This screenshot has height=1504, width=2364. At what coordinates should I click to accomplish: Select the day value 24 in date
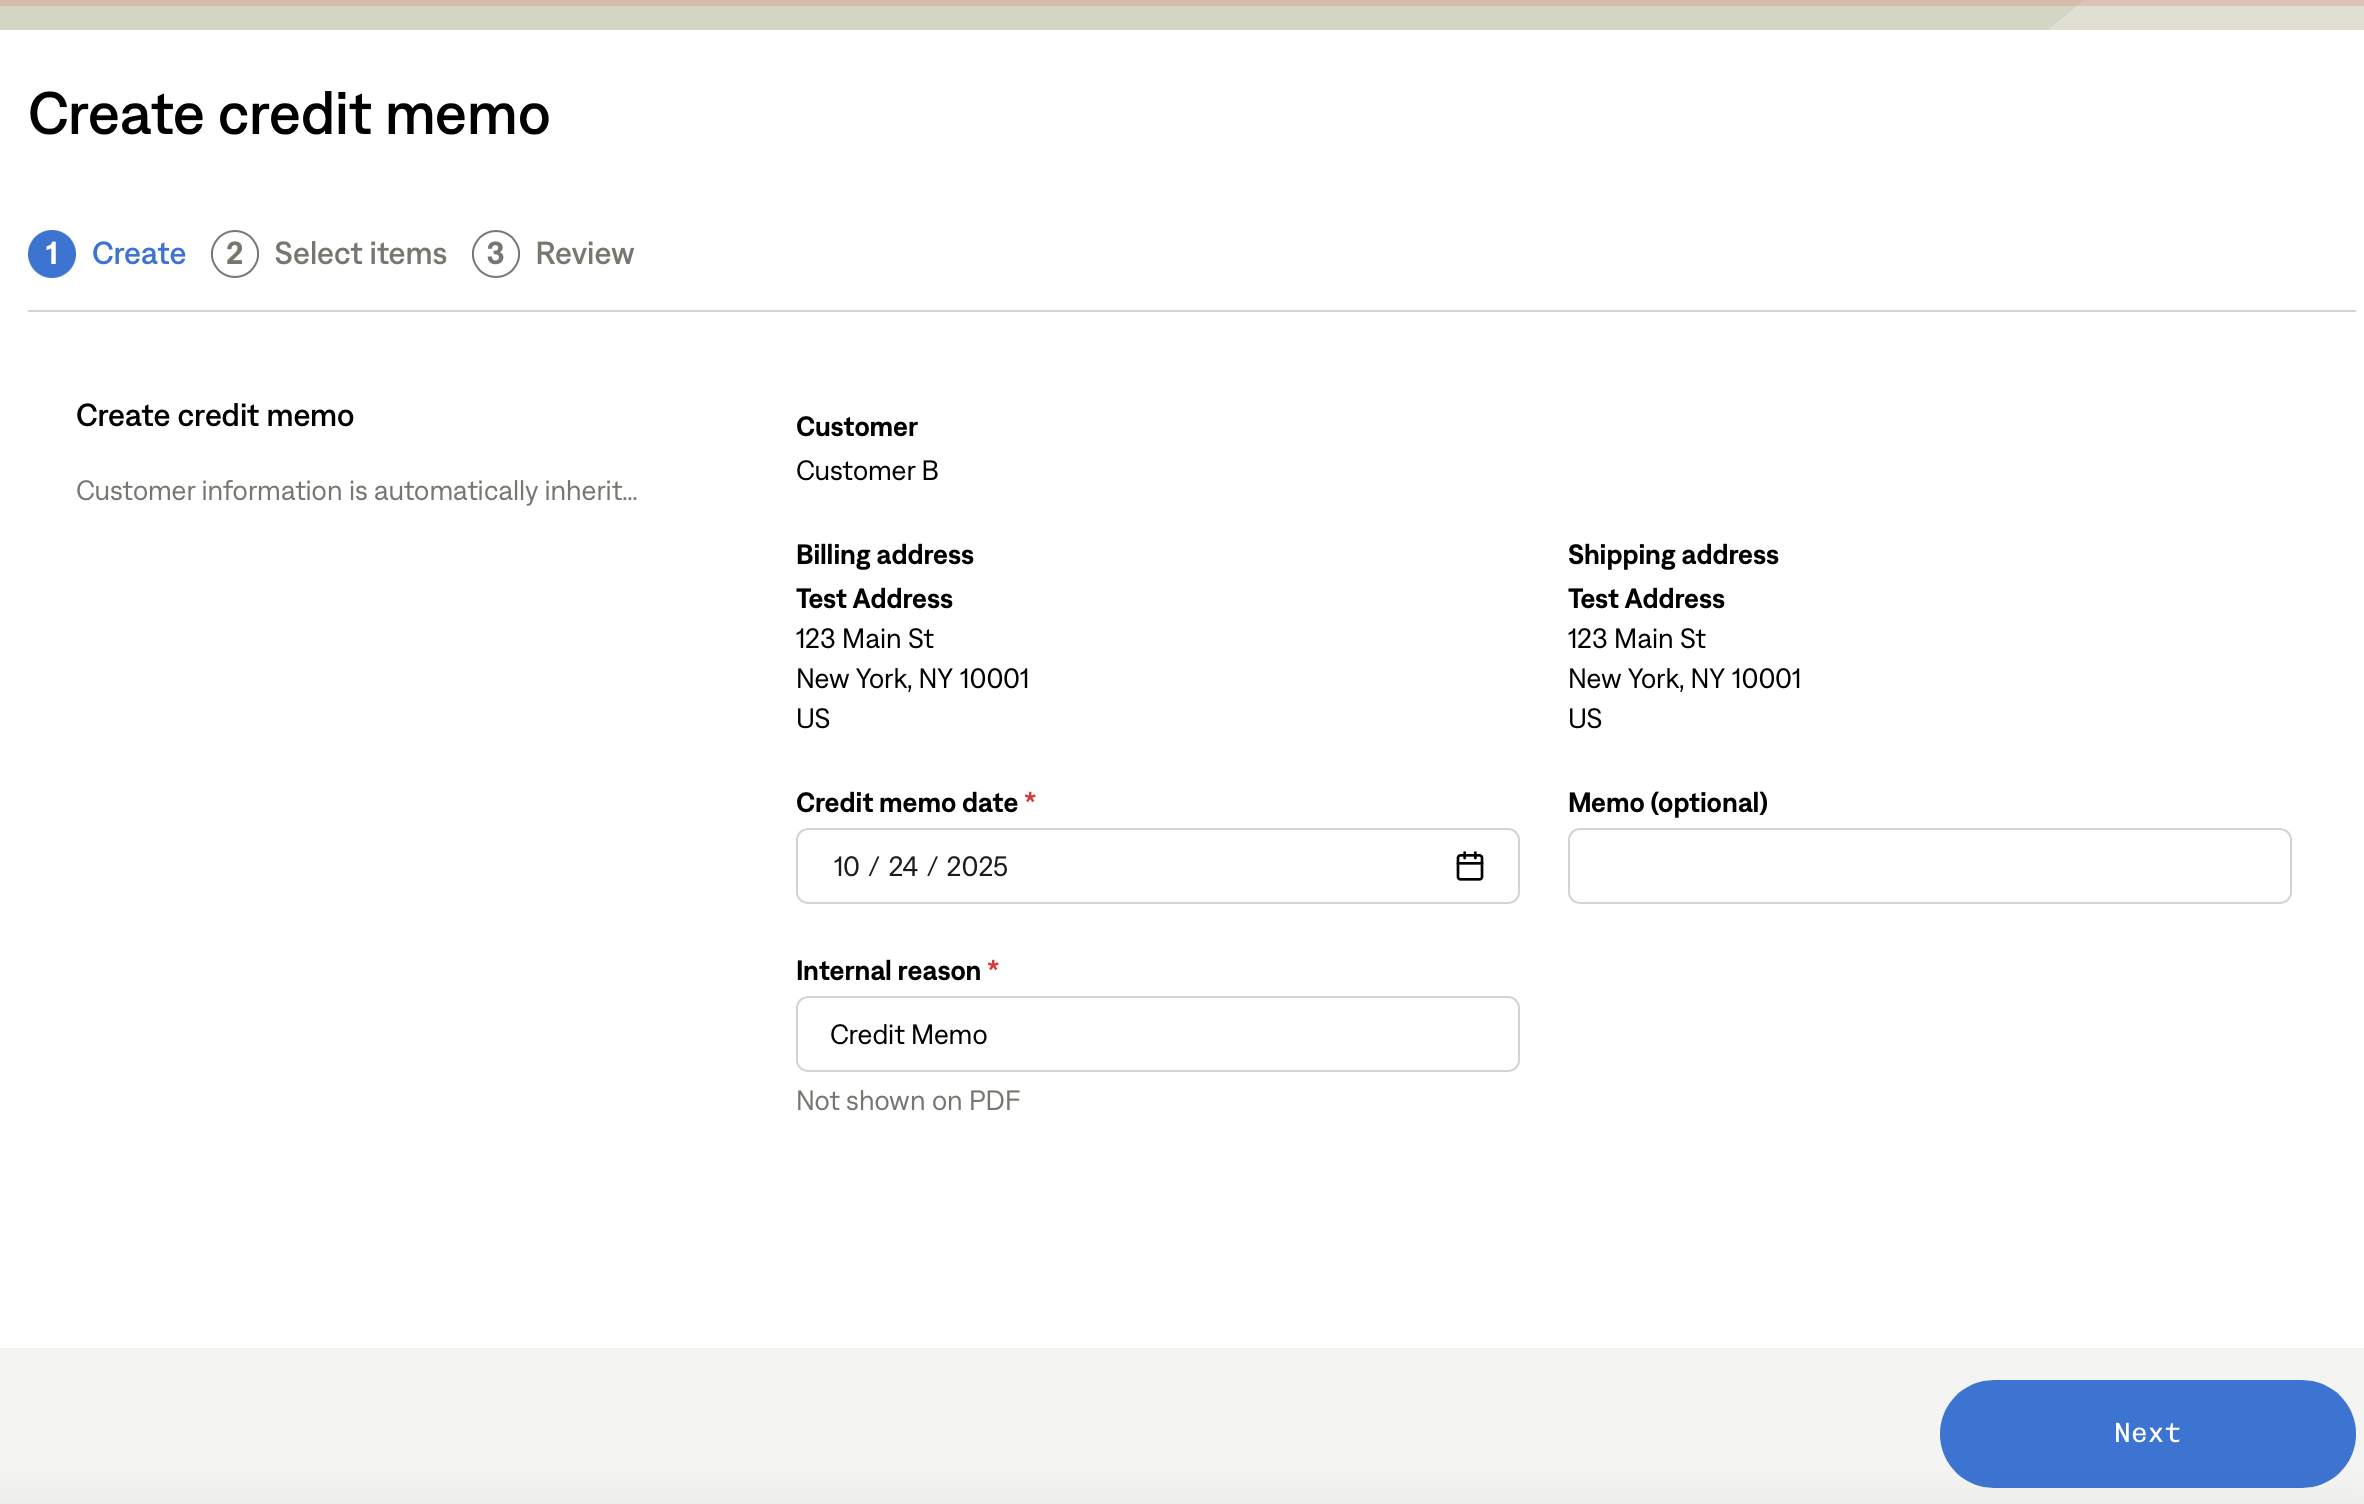[902, 866]
